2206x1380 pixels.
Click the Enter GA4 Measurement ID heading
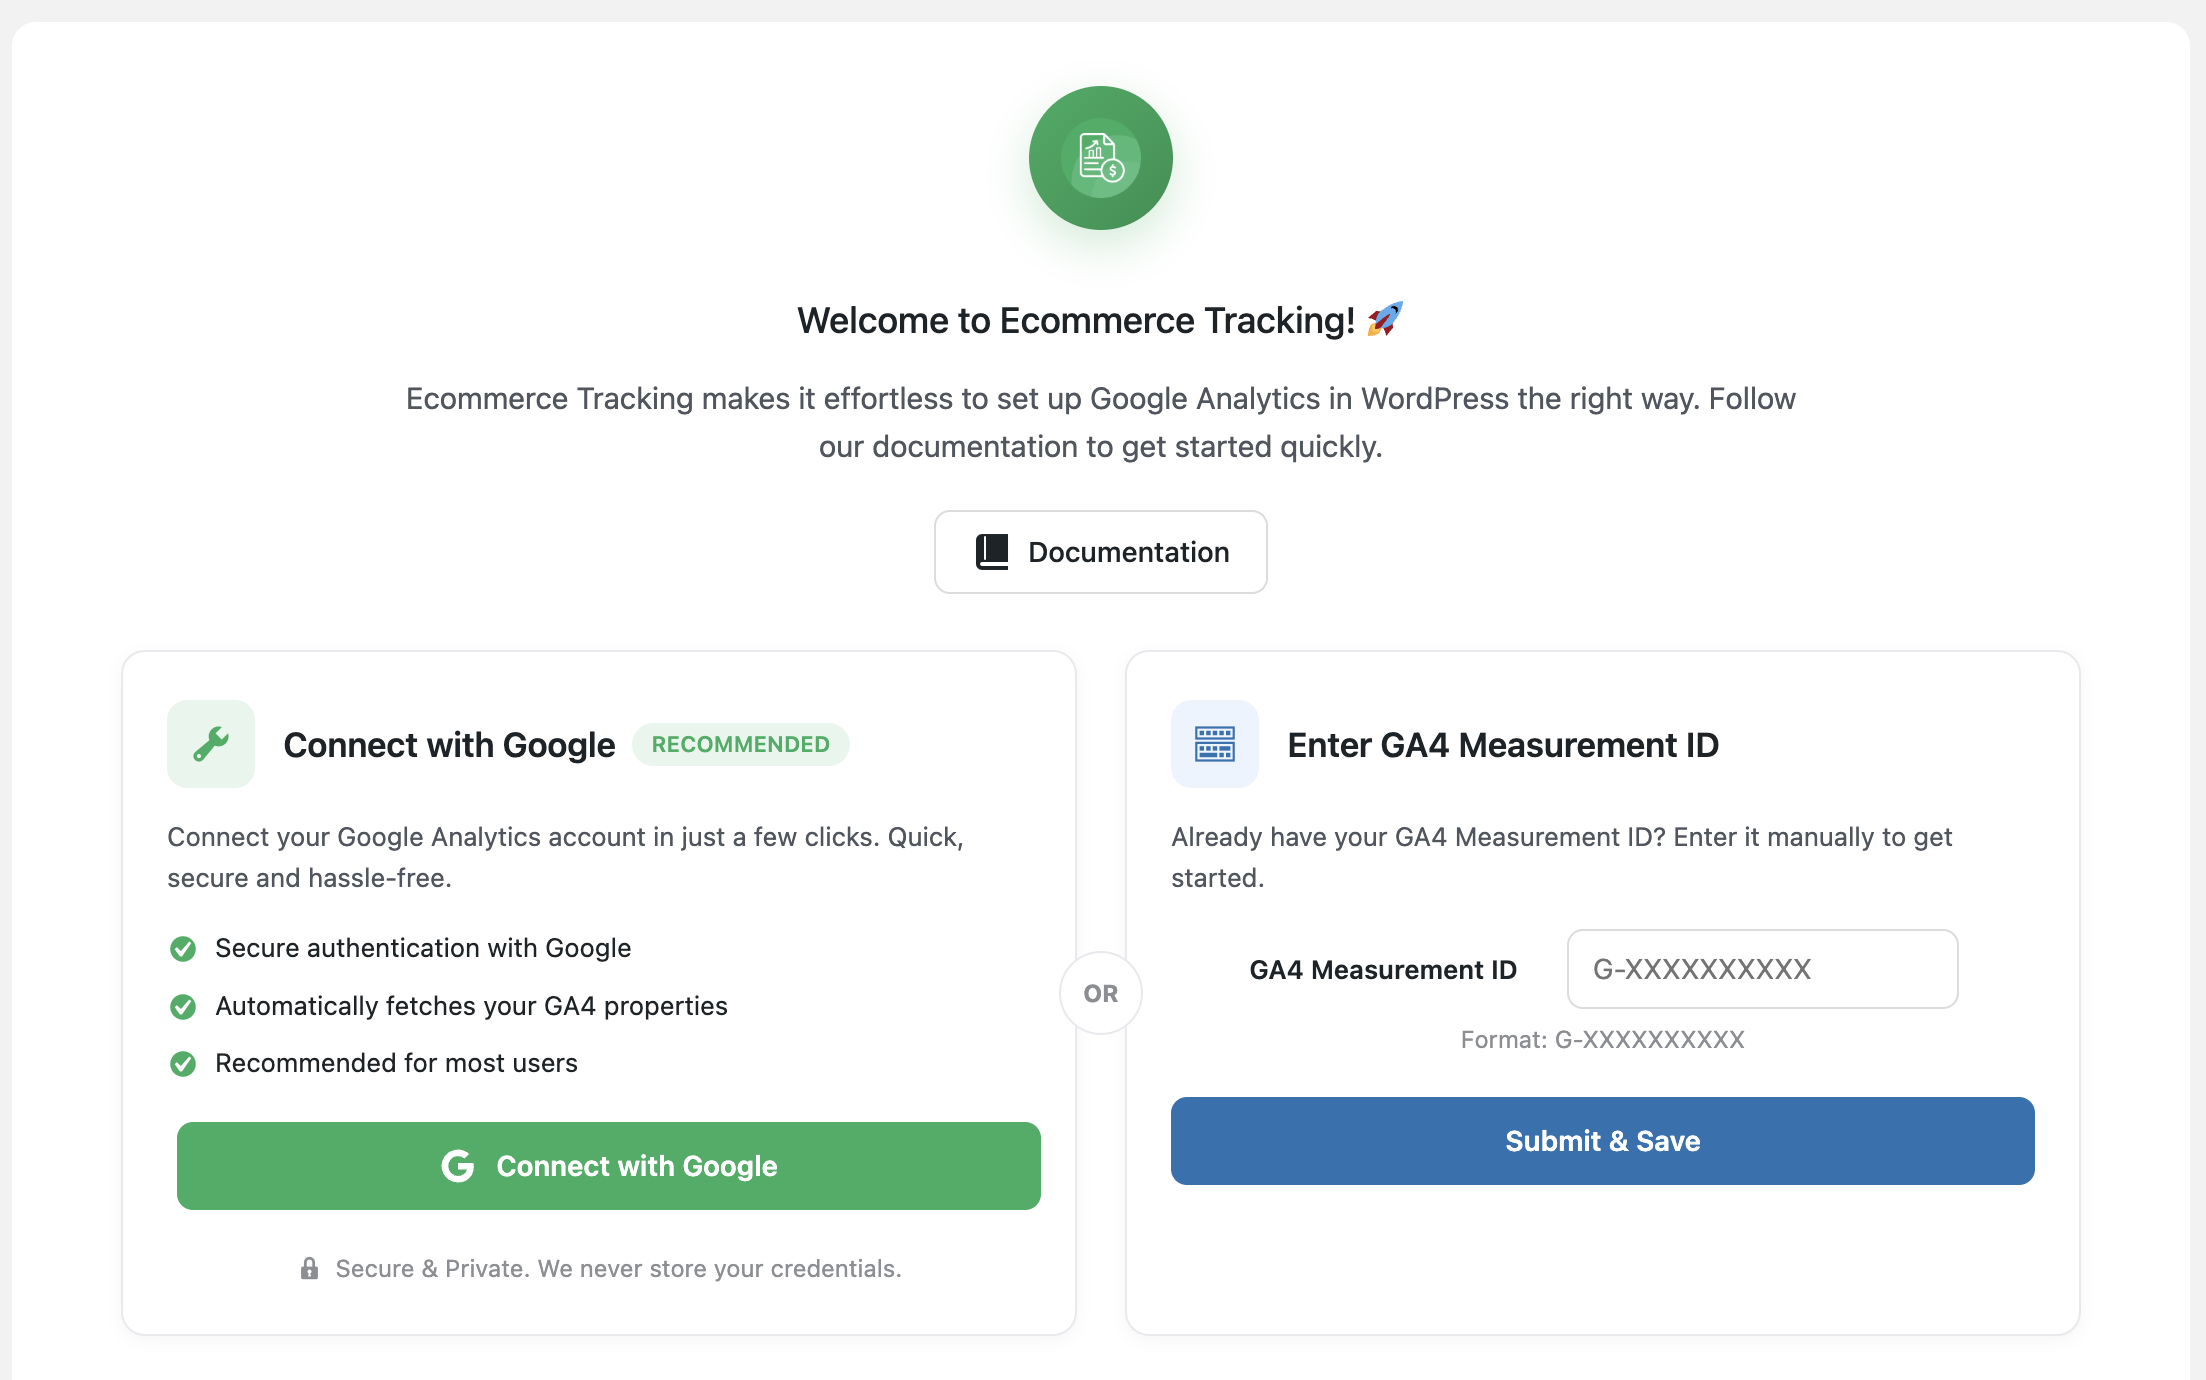tap(1503, 745)
